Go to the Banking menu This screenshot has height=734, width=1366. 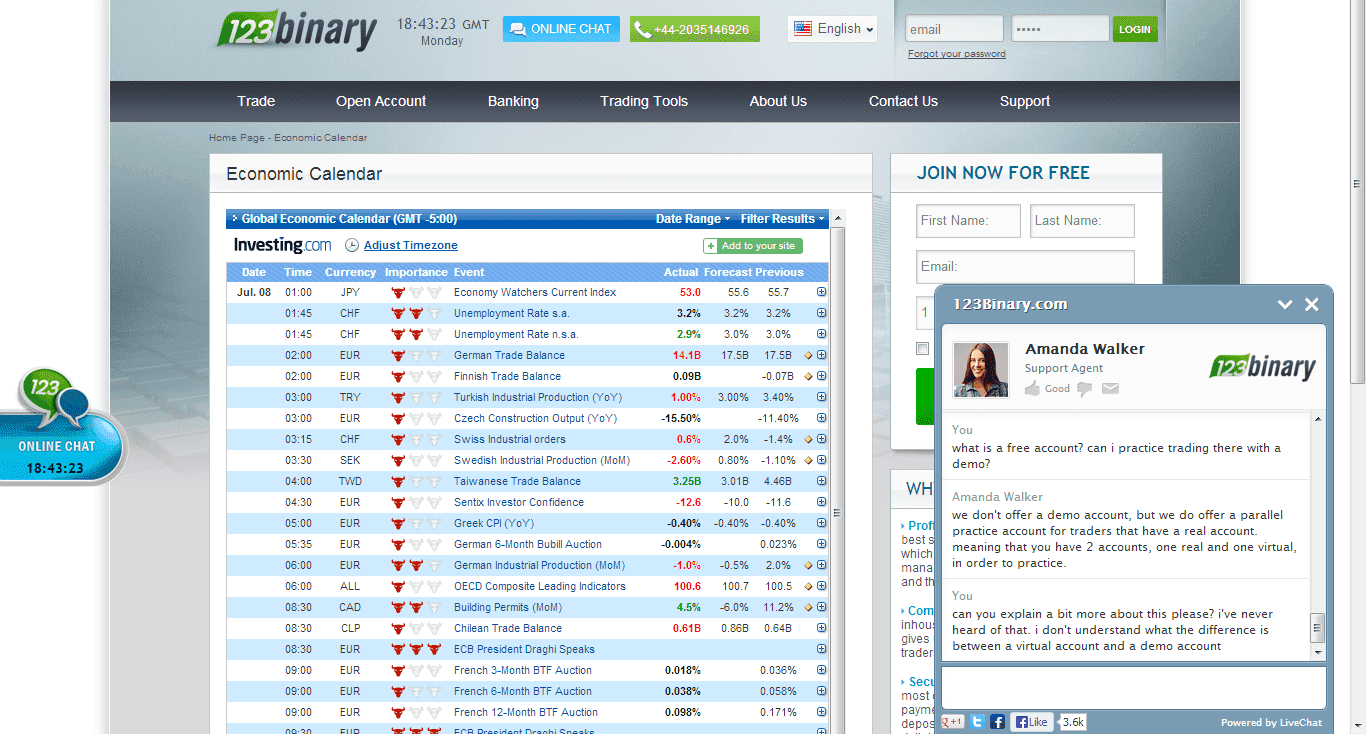coord(513,101)
